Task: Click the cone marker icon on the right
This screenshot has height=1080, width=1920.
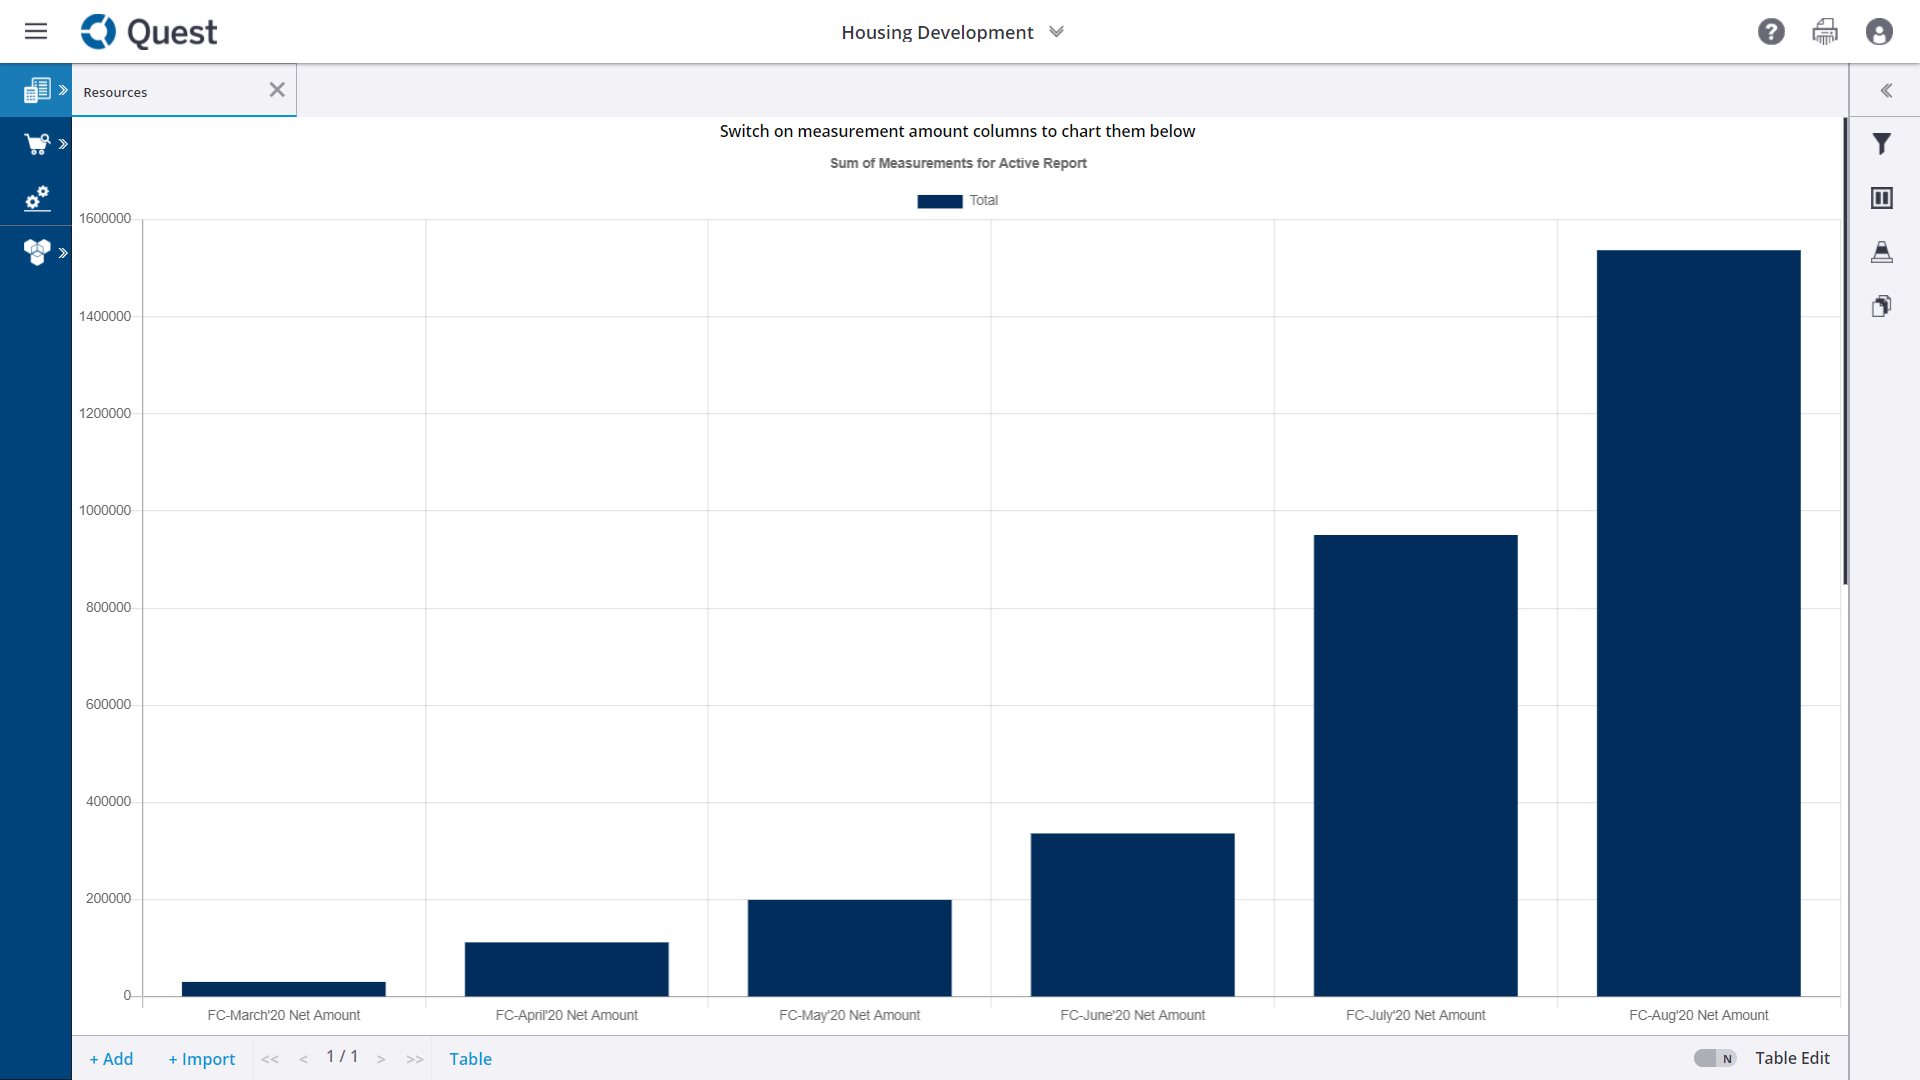Action: tap(1883, 252)
